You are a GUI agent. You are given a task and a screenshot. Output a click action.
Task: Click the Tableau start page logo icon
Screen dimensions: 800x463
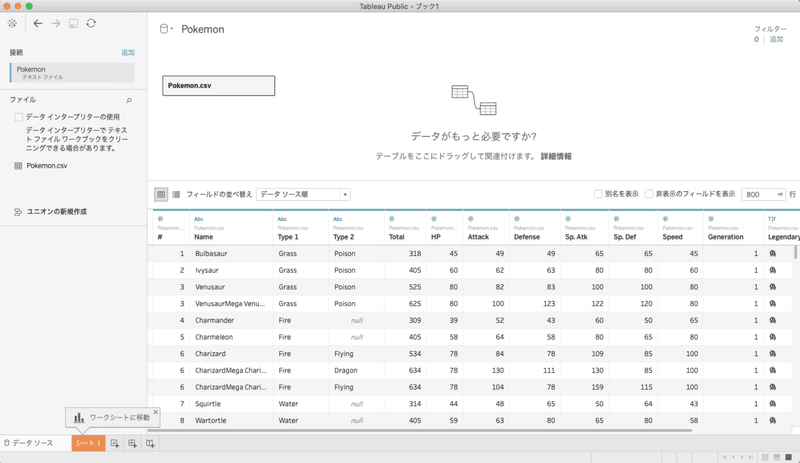pyautogui.click(x=12, y=23)
